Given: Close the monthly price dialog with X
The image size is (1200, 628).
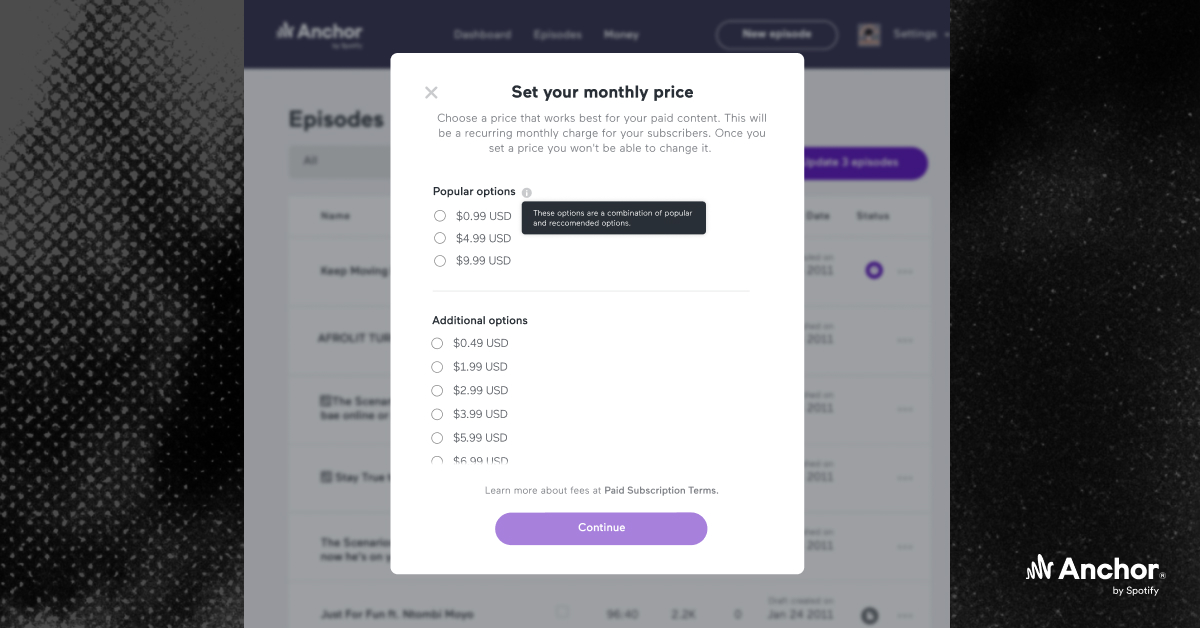Looking at the screenshot, I should point(431,93).
